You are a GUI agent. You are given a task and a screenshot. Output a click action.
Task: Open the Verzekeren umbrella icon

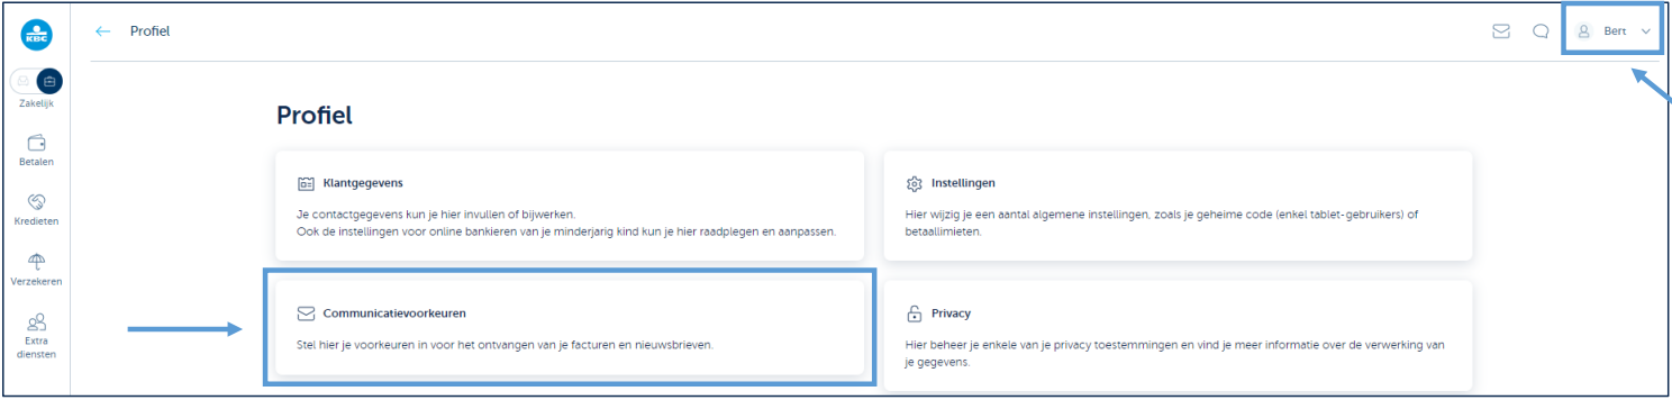click(x=36, y=262)
